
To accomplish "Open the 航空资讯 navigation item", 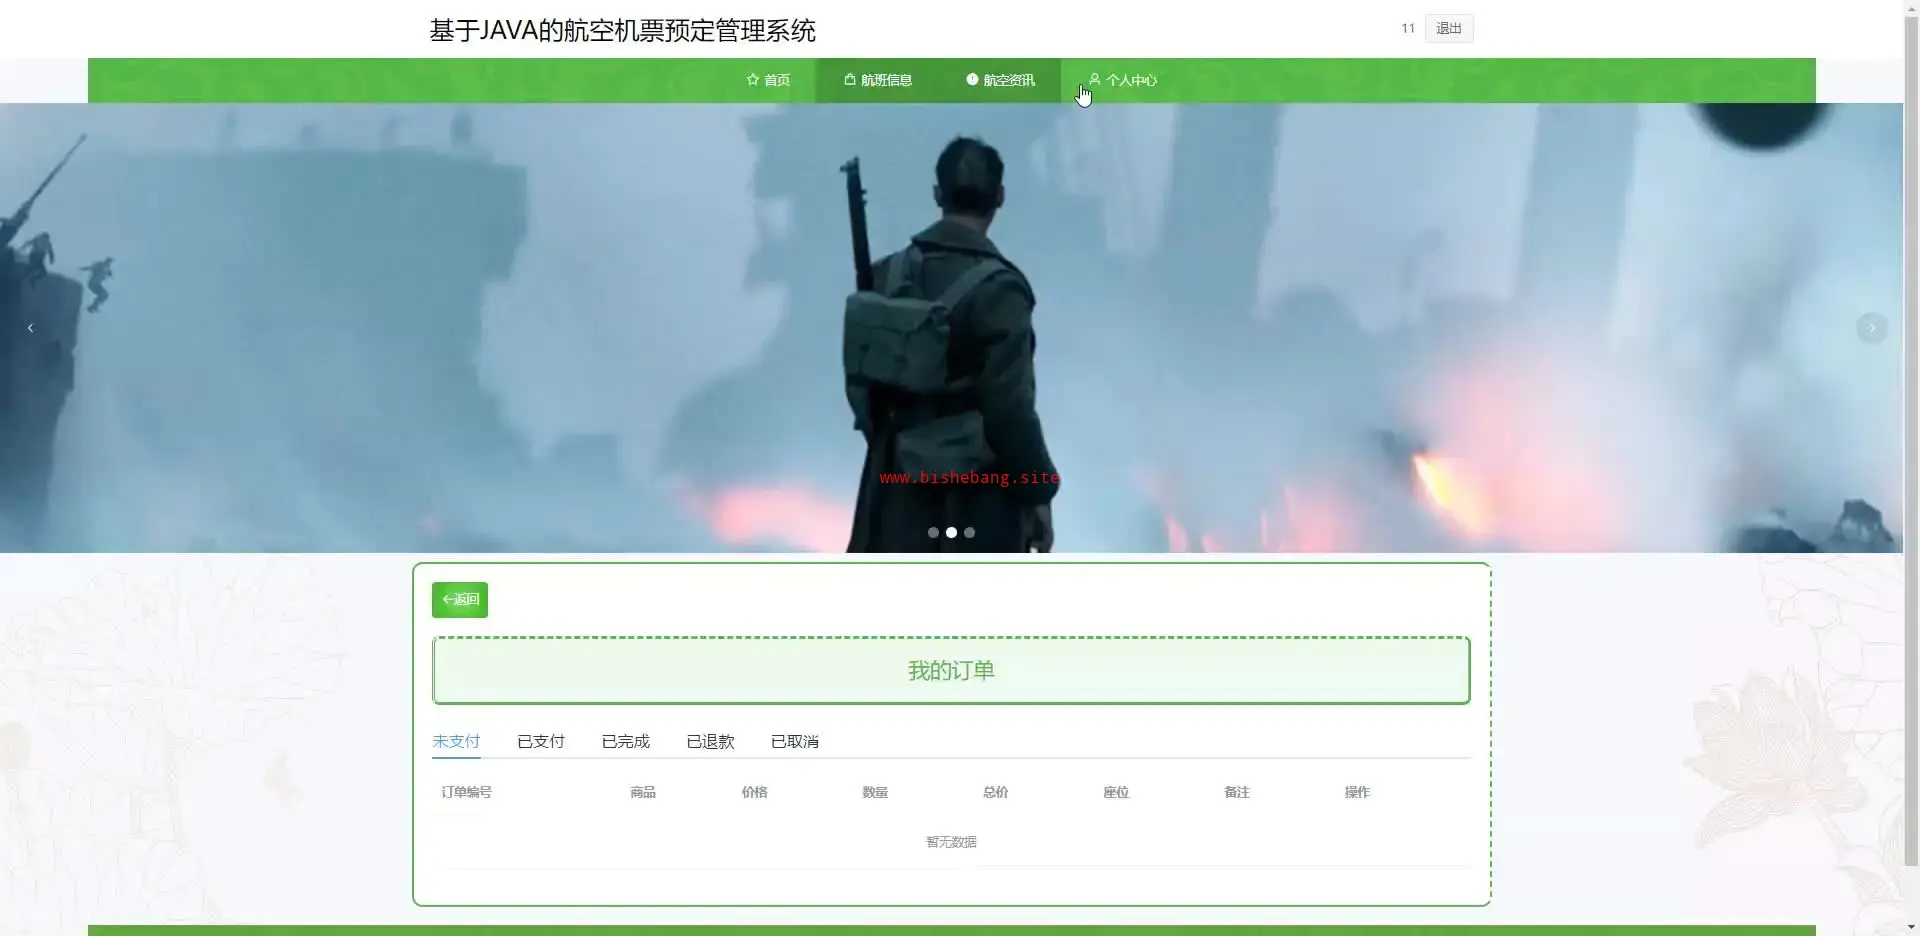I will tap(1000, 80).
